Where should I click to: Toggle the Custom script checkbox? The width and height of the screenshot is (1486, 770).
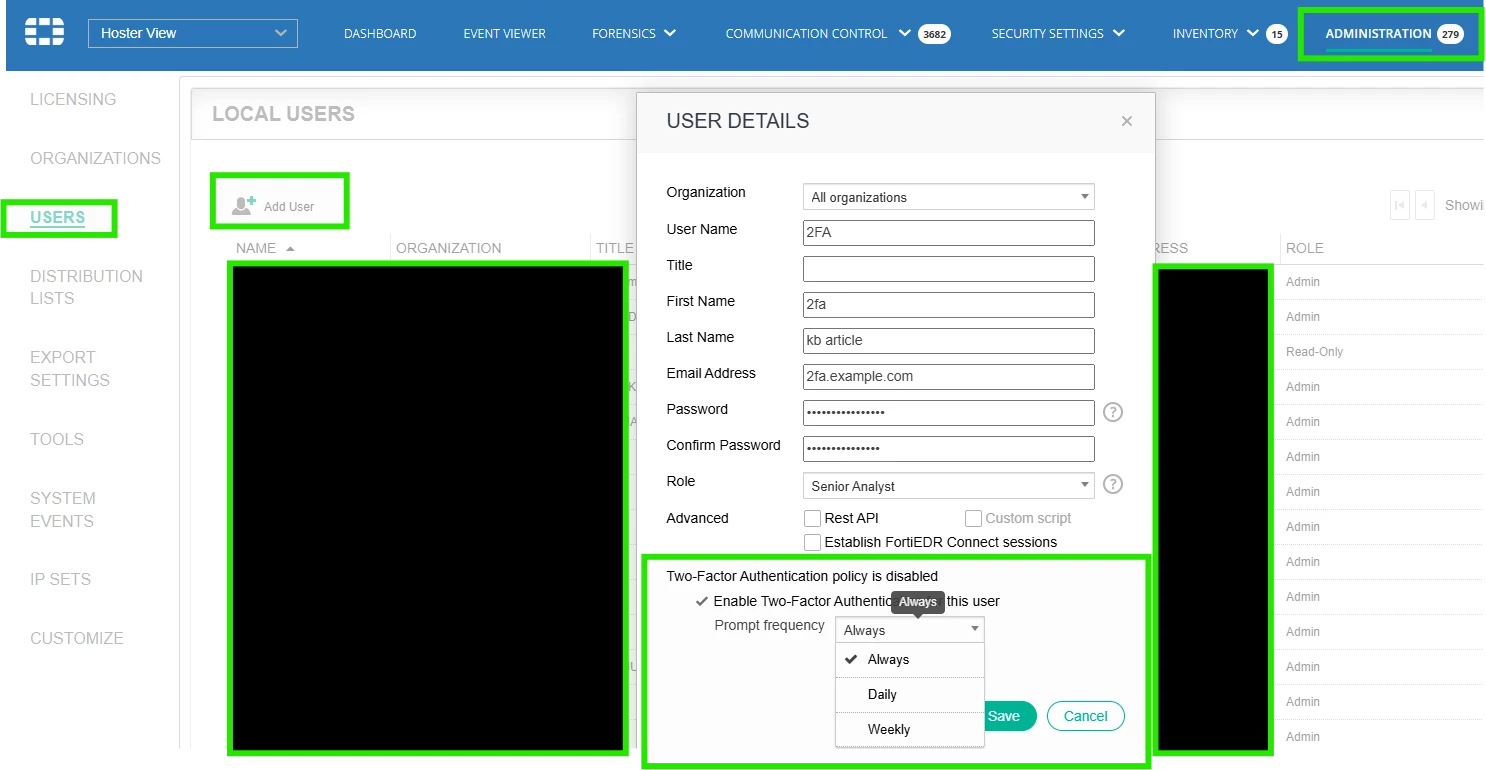click(x=973, y=518)
